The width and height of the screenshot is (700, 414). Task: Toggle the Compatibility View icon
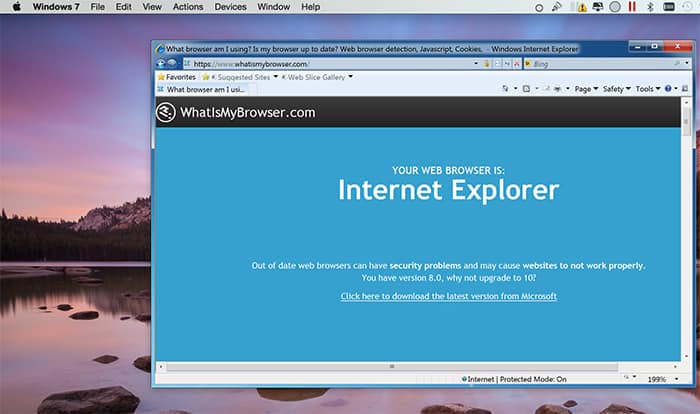coord(498,64)
